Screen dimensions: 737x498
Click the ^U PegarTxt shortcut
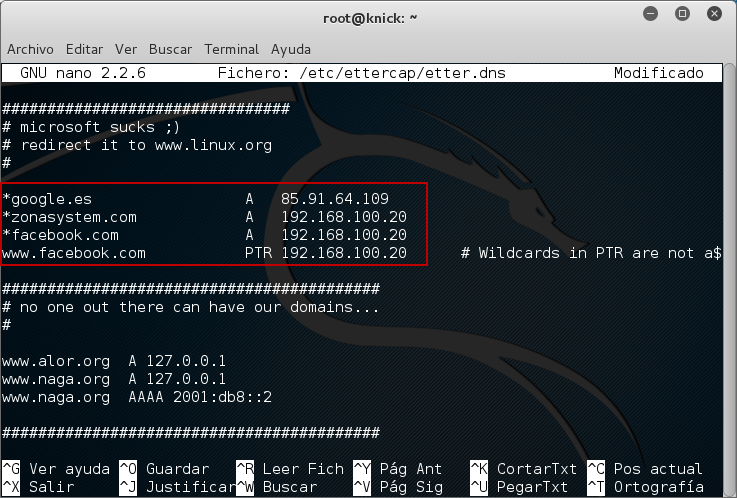(519, 487)
